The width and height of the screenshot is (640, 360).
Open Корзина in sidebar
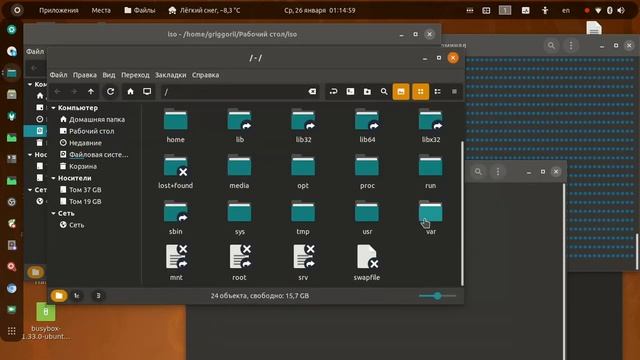[x=78, y=167]
